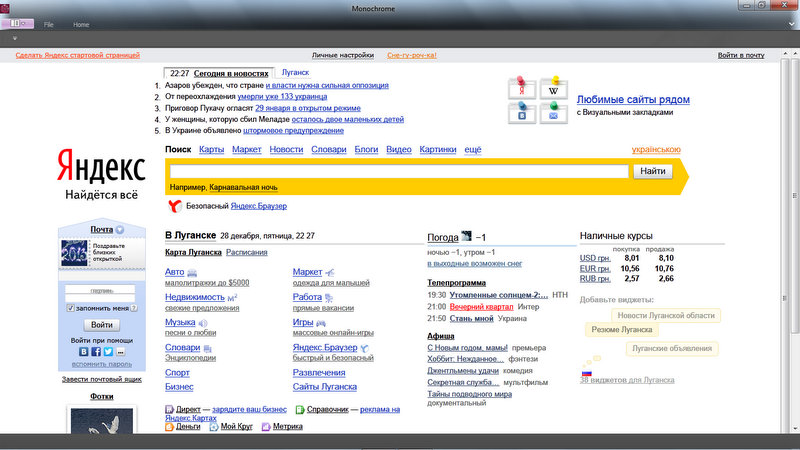Click the Справочник green icon
The width and height of the screenshot is (800, 450).
(x=300, y=409)
